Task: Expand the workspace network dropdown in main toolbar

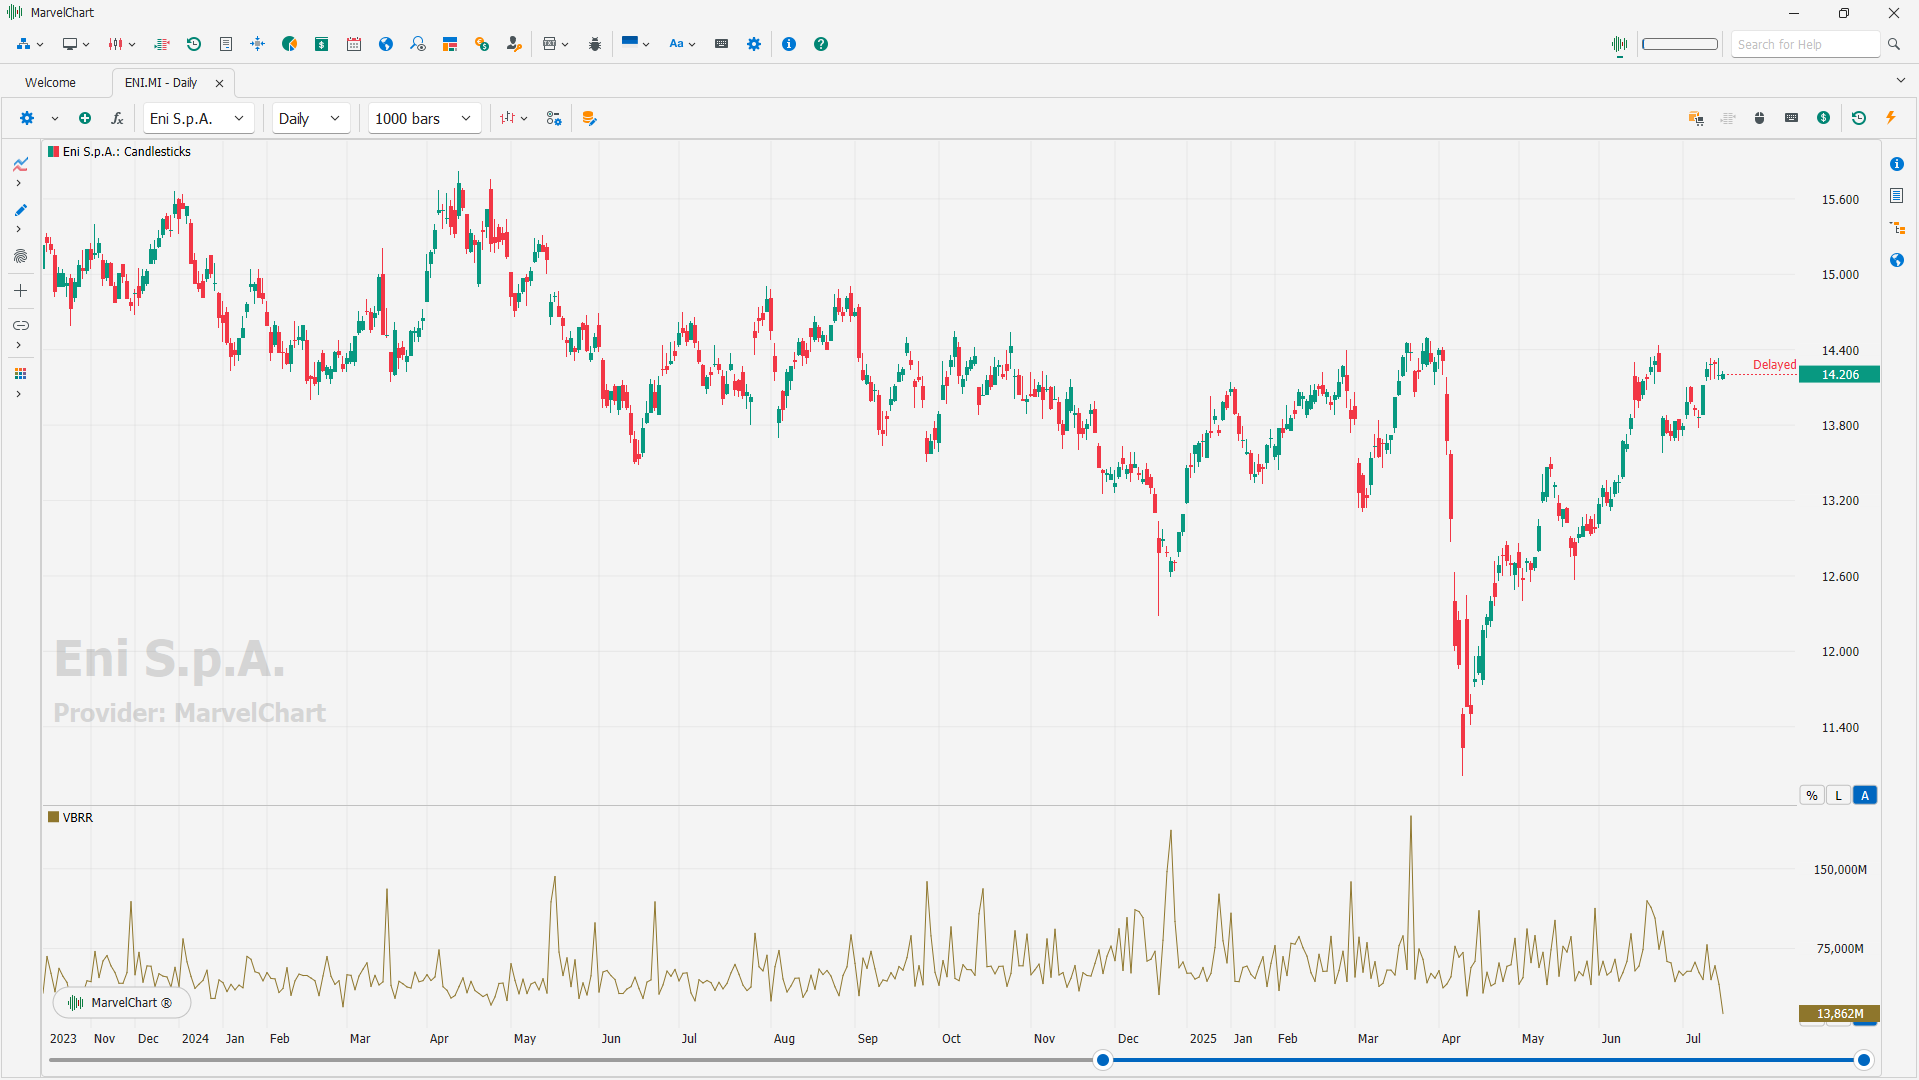Action: (30, 44)
